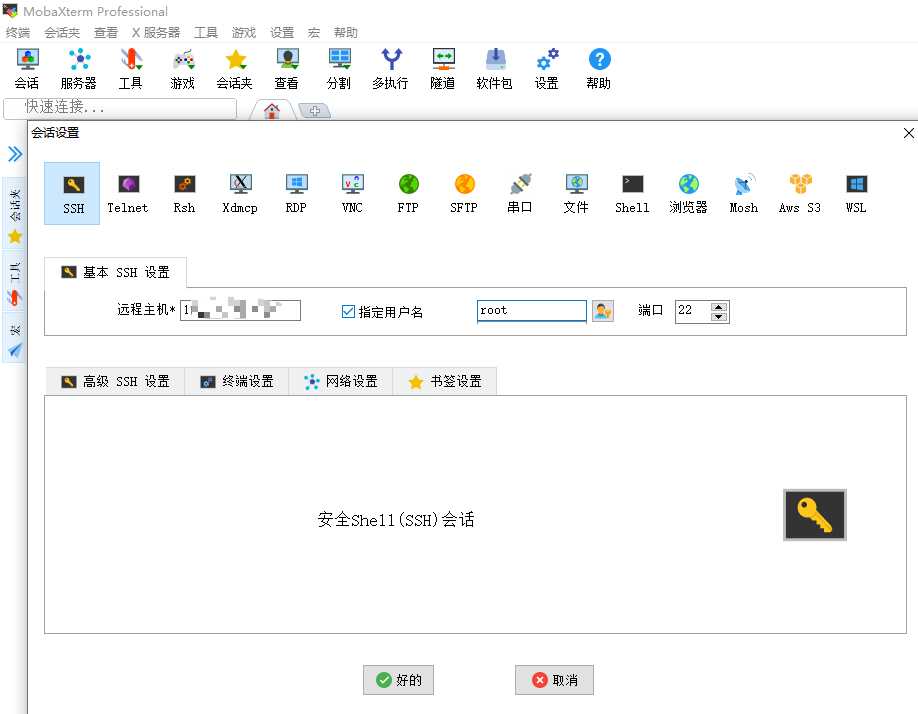Click the username field containing root
918x714 pixels.
532,310
